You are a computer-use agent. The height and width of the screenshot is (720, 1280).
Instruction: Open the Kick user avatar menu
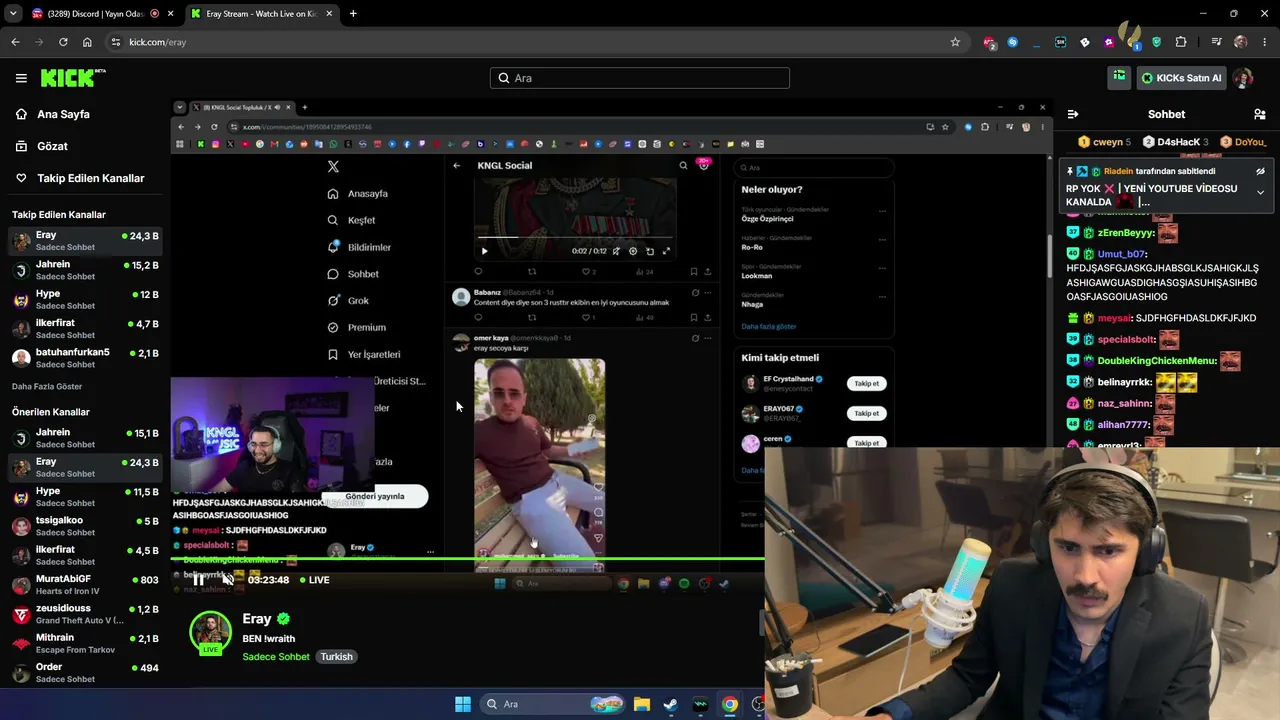coord(1243,78)
